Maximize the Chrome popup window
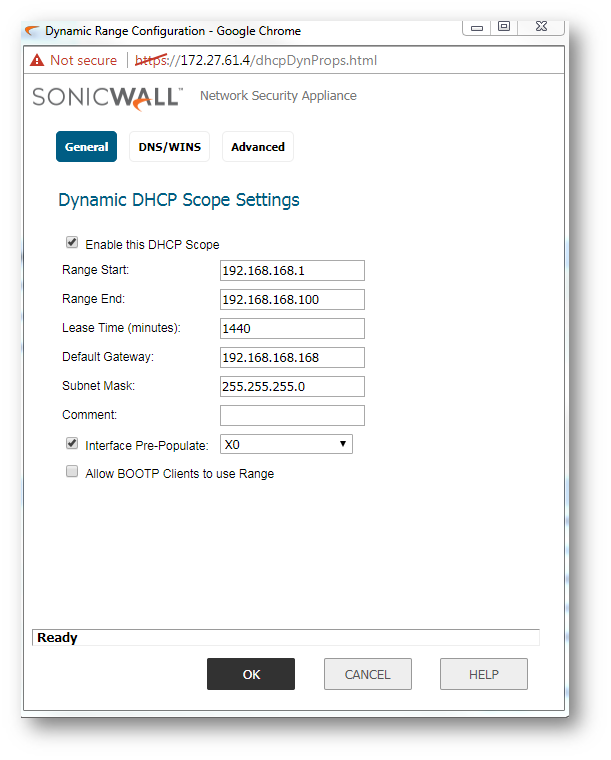 point(504,27)
